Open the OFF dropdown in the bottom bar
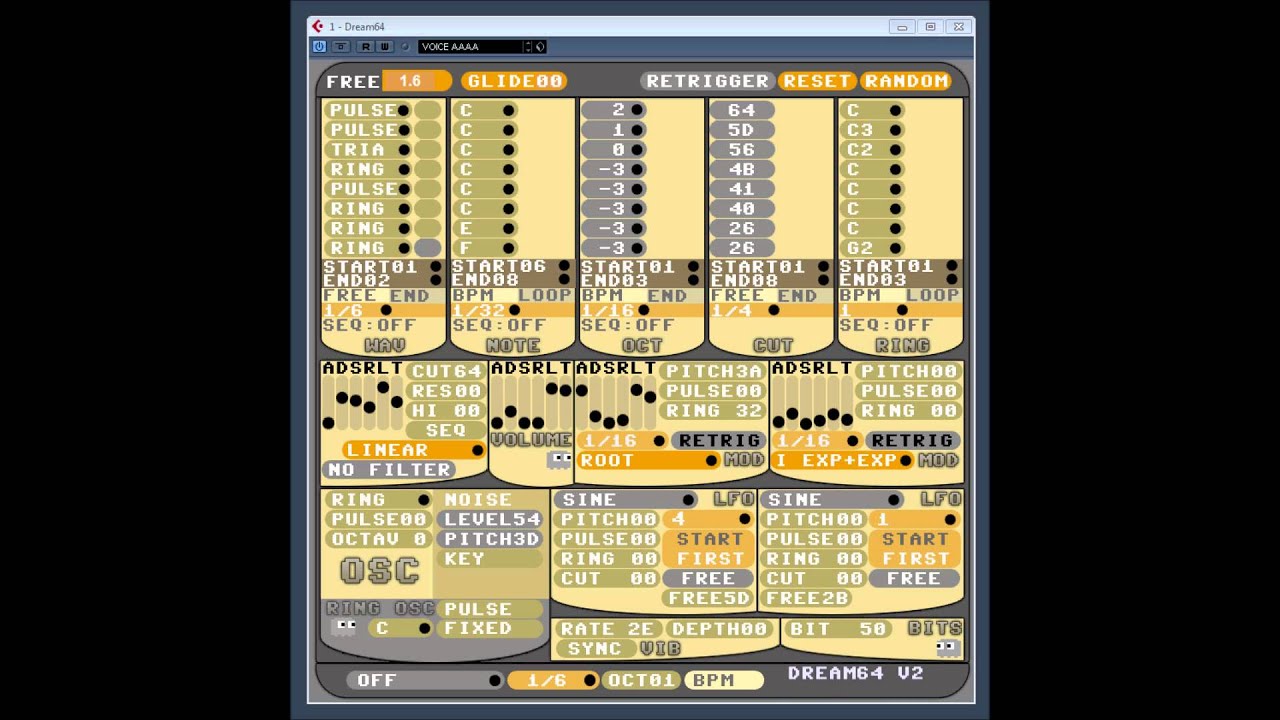The height and width of the screenshot is (720, 1280). point(425,680)
